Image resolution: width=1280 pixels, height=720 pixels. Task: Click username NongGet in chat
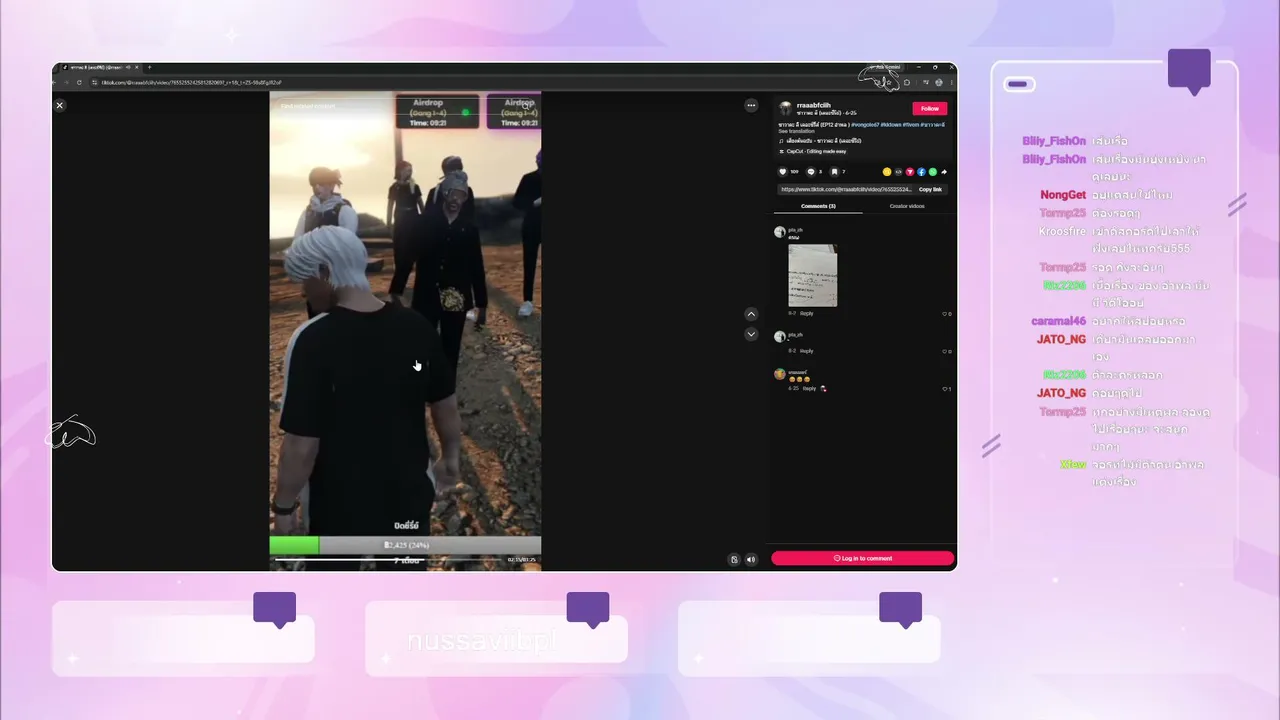(1063, 195)
